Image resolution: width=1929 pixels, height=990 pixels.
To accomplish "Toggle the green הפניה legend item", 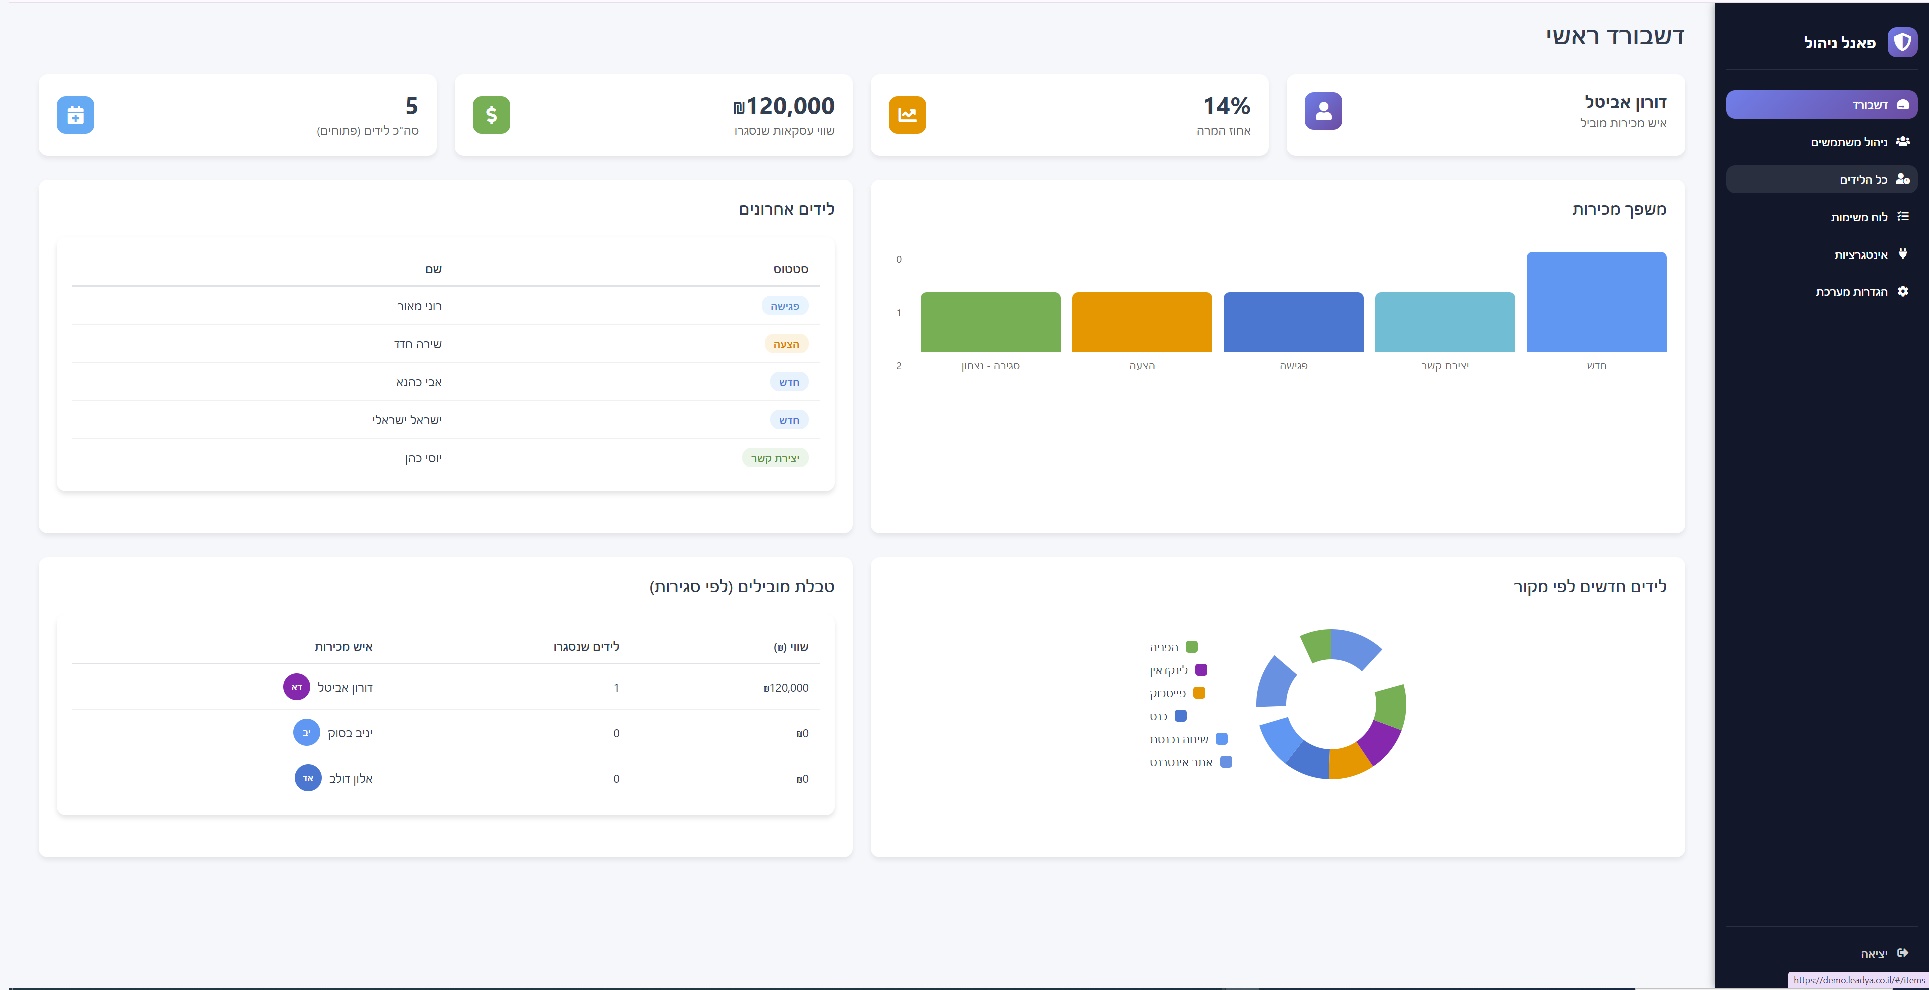I will [x=1174, y=647].
